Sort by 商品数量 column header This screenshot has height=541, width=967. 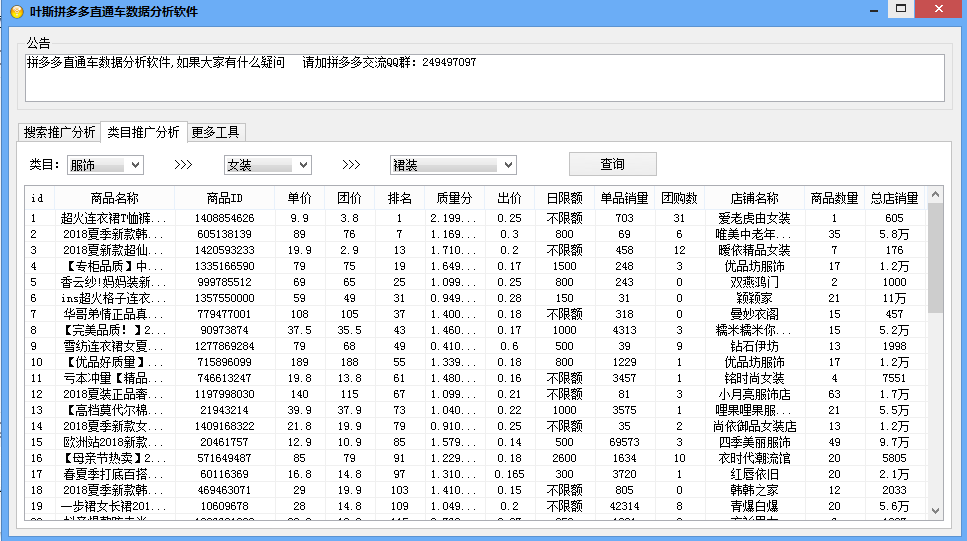tap(834, 198)
